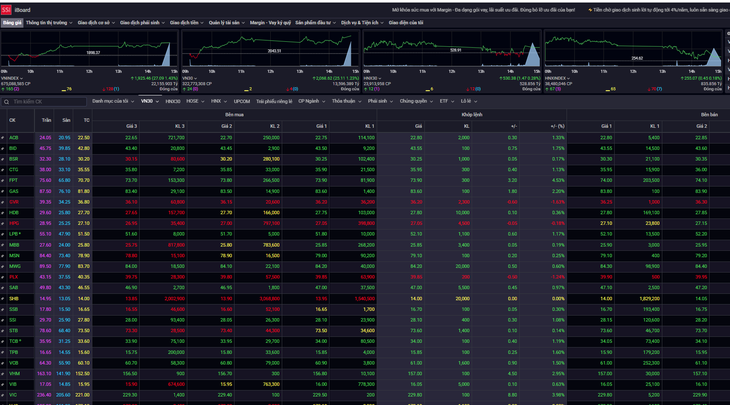Screen dimensions: 730x405
Task: Open the Margin - Vay ký quỹ menu
Action: pyautogui.click(x=270, y=22)
